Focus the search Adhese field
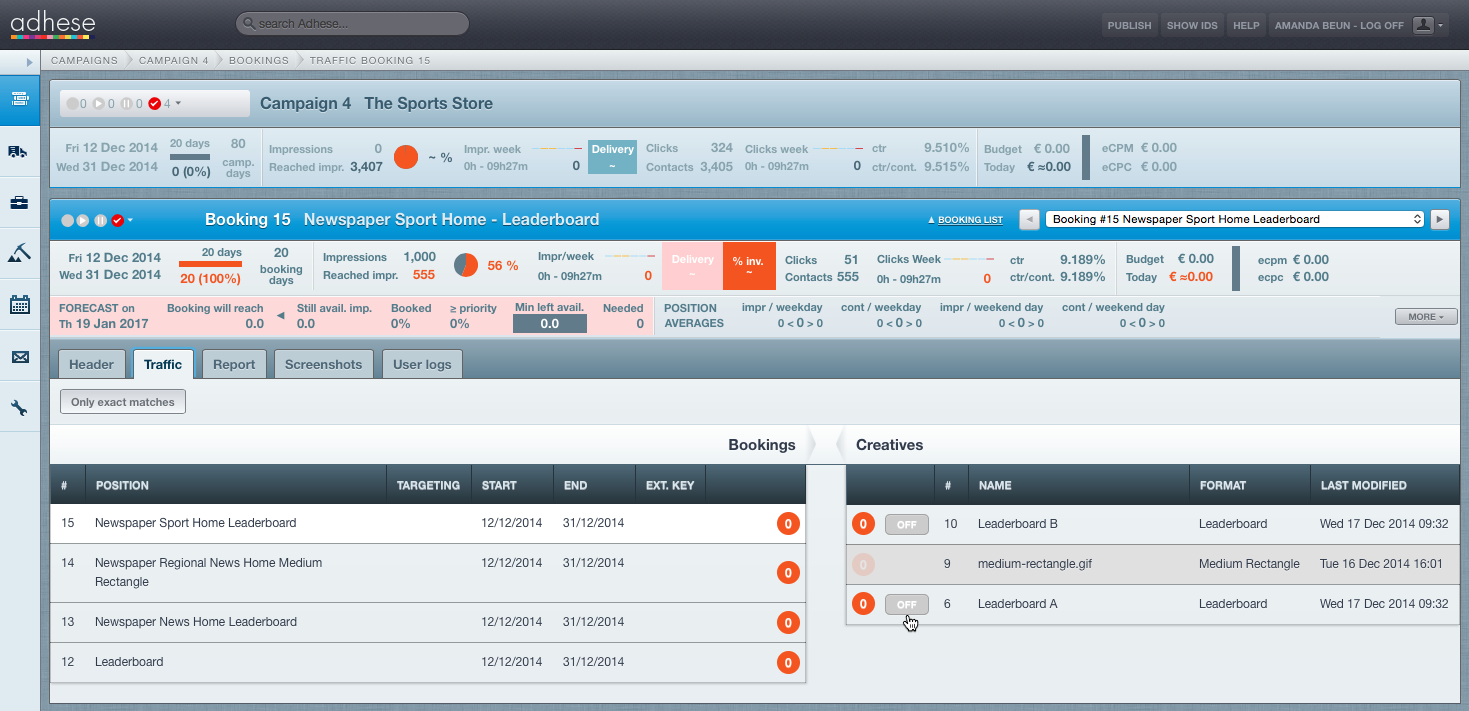This screenshot has height=711, width=1469. click(x=352, y=23)
